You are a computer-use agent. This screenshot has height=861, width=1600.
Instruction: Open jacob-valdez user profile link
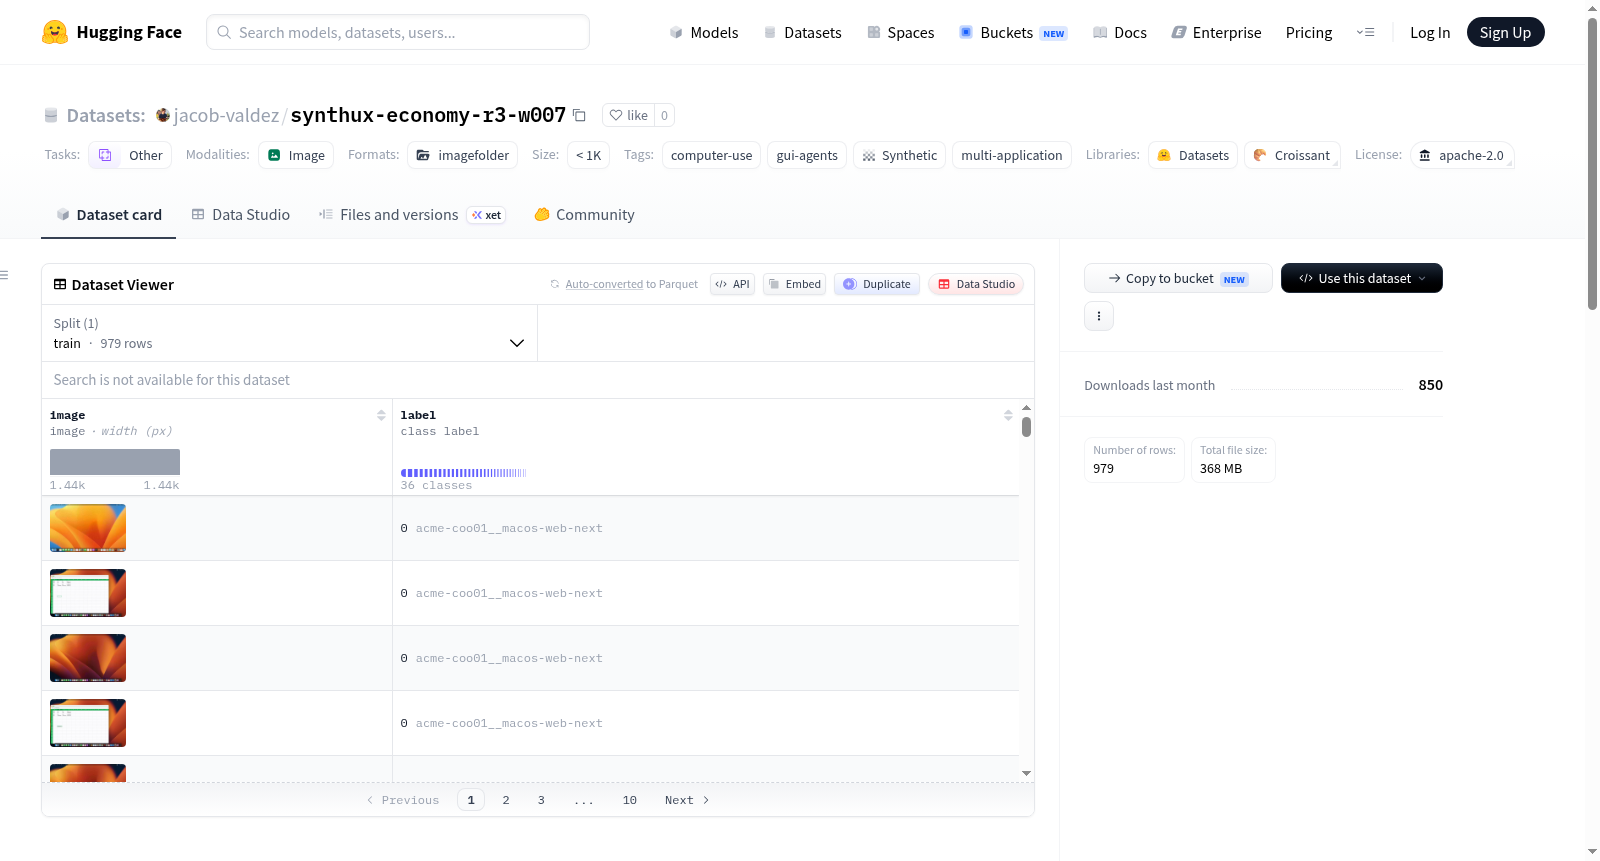[226, 115]
